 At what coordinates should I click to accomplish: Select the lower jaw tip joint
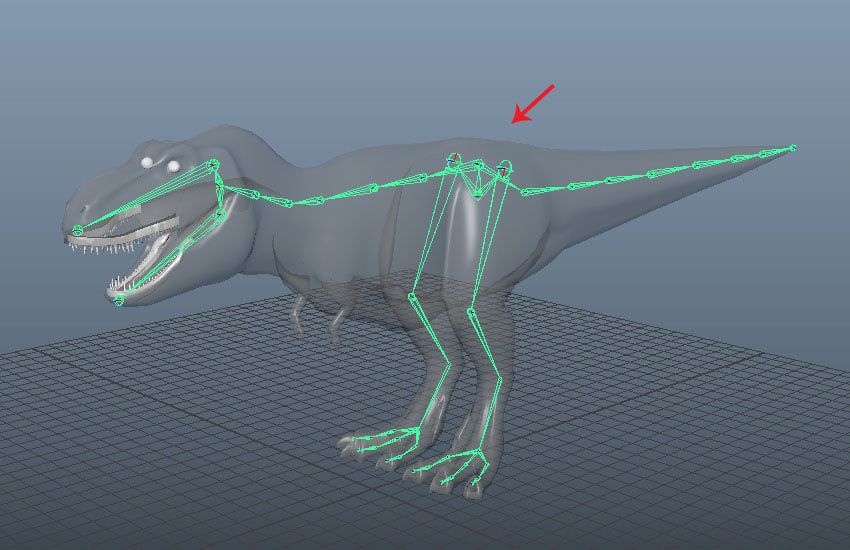119,299
